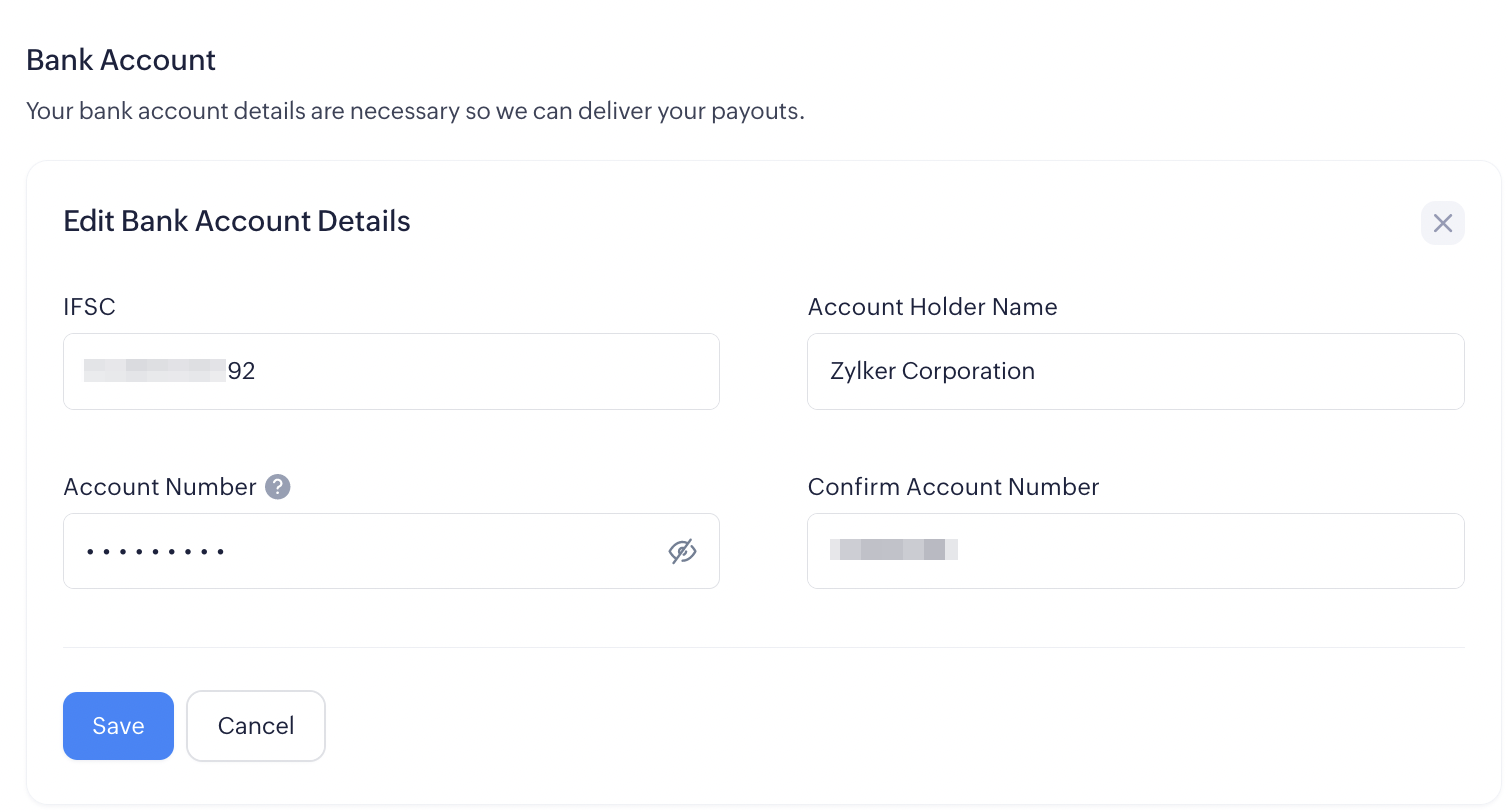The width and height of the screenshot is (1508, 812).
Task: Click the "Bank Account" section title
Action: (x=121, y=60)
